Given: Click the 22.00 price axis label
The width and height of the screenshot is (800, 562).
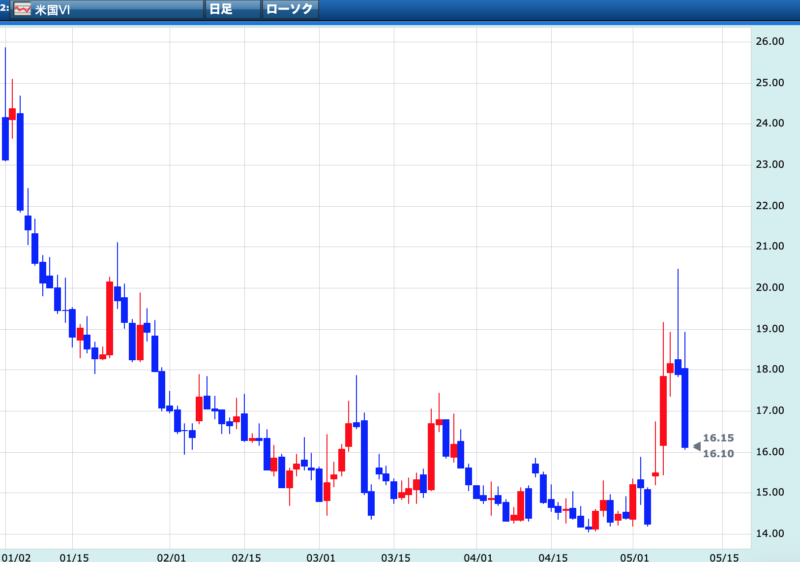Looking at the screenshot, I should 770,206.
